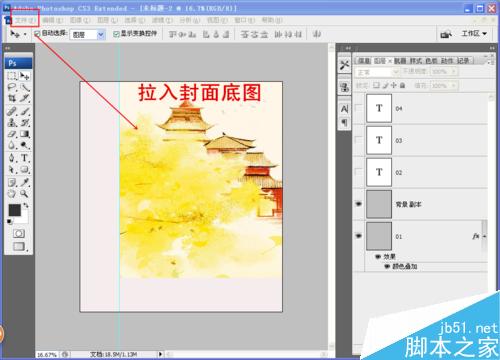Switch to the 样式 panel tab

point(415,61)
